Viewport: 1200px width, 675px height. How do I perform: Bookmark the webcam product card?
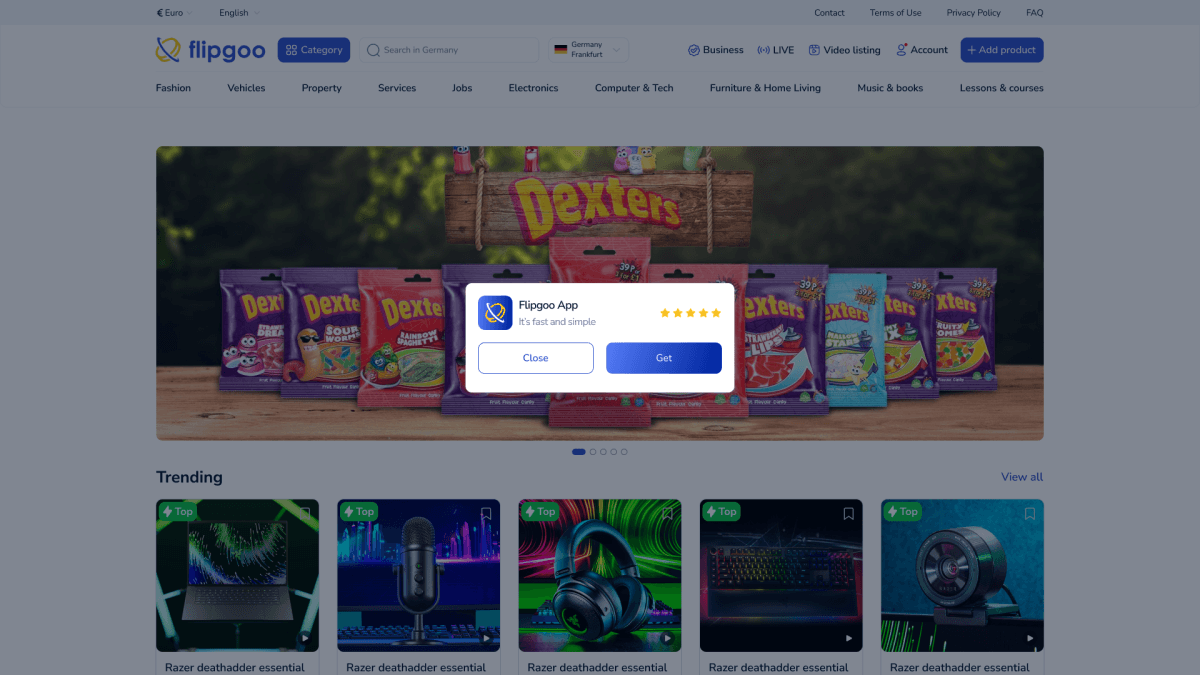tap(1029, 514)
